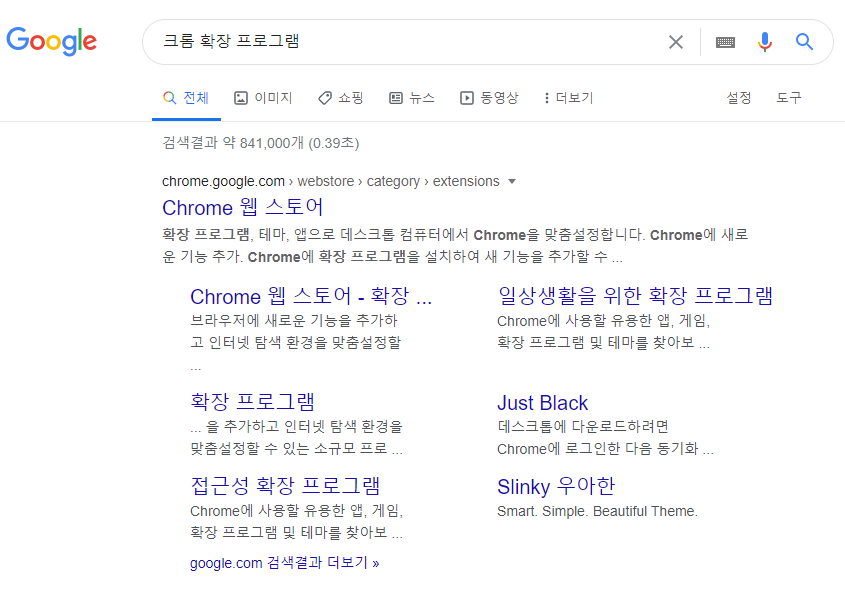The height and width of the screenshot is (589, 845).
Task: Open 접근성 확장 프로그램 sitelink
Action: [285, 486]
